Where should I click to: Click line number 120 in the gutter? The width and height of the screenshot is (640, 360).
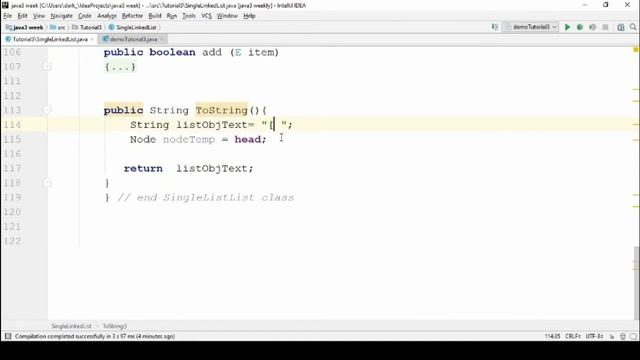coord(12,212)
